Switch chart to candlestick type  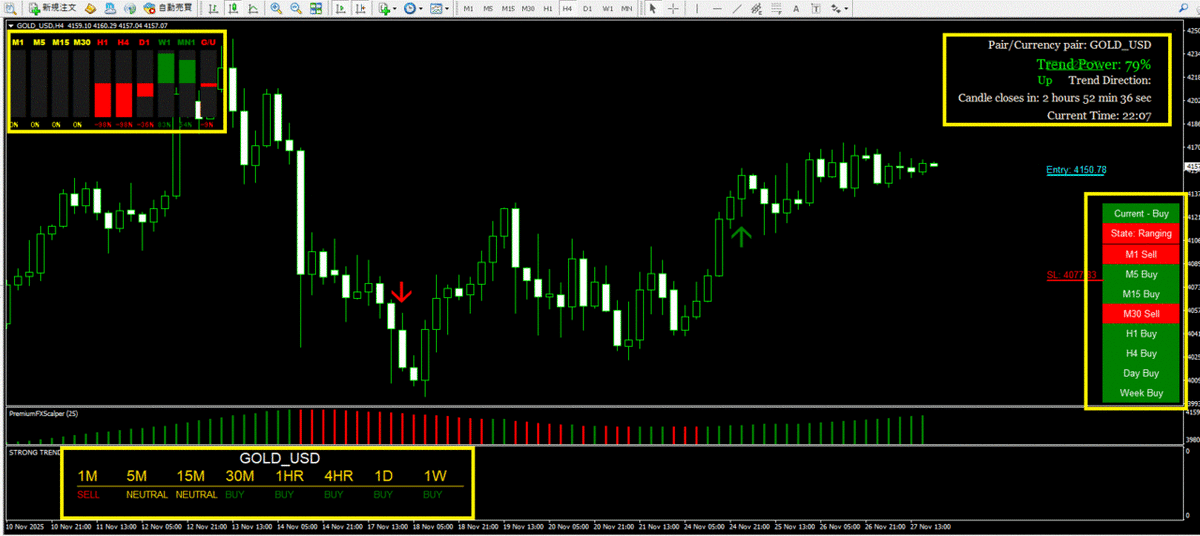[233, 8]
